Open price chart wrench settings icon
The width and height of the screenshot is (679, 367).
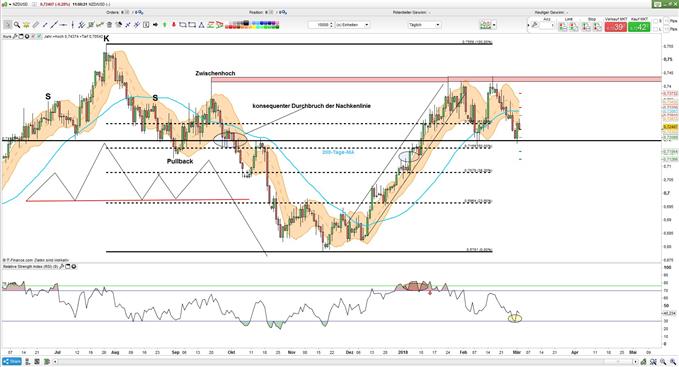[x=15, y=36]
